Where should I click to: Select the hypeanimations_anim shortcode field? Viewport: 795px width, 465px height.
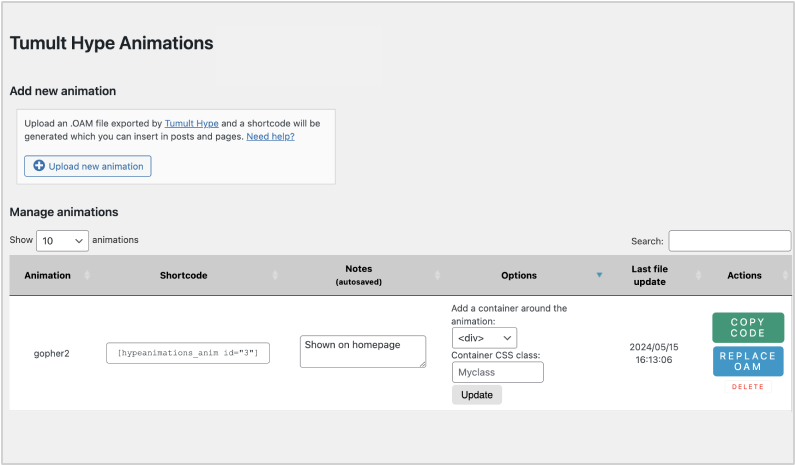pyautogui.click(x=188, y=353)
